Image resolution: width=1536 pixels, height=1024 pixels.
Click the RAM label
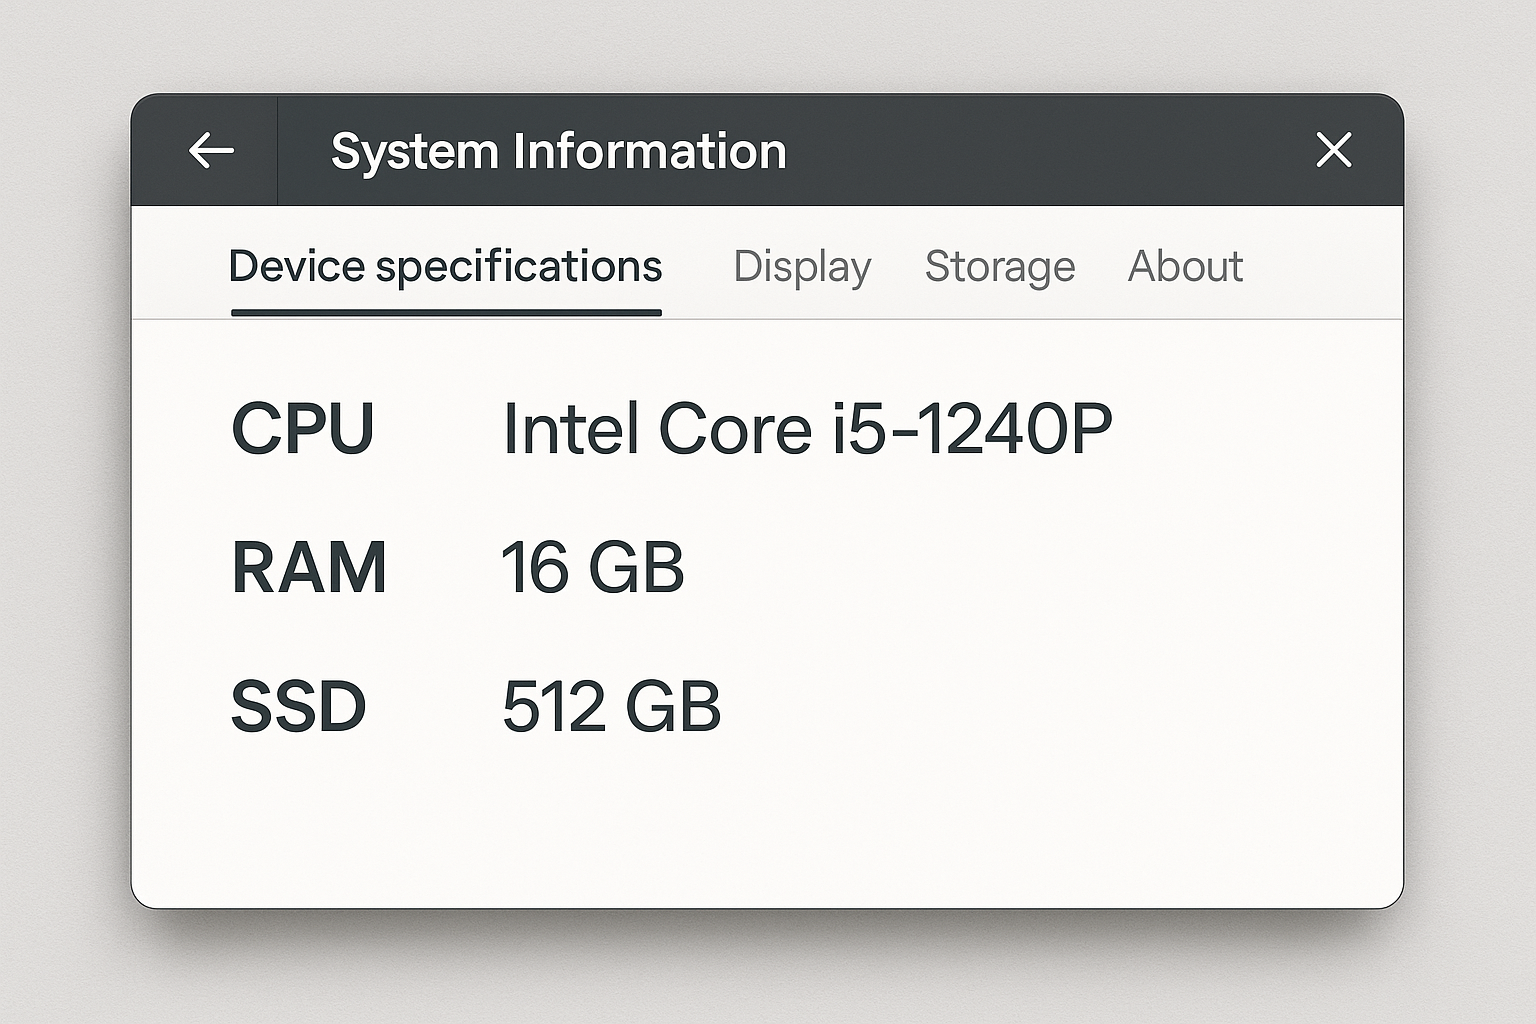click(309, 568)
